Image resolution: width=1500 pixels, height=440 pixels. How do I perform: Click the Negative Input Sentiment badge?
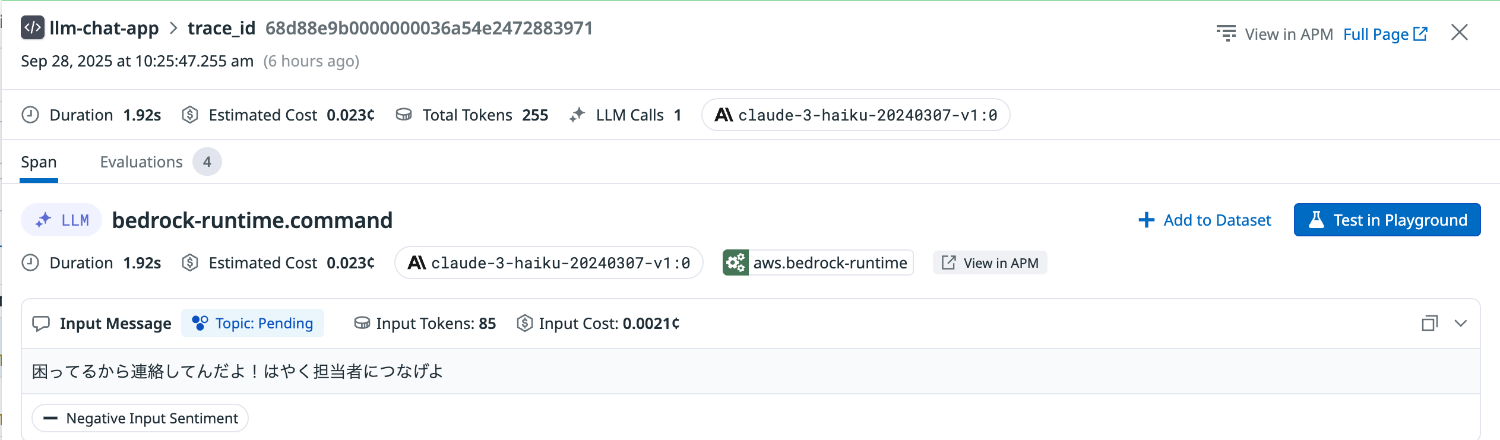[140, 418]
